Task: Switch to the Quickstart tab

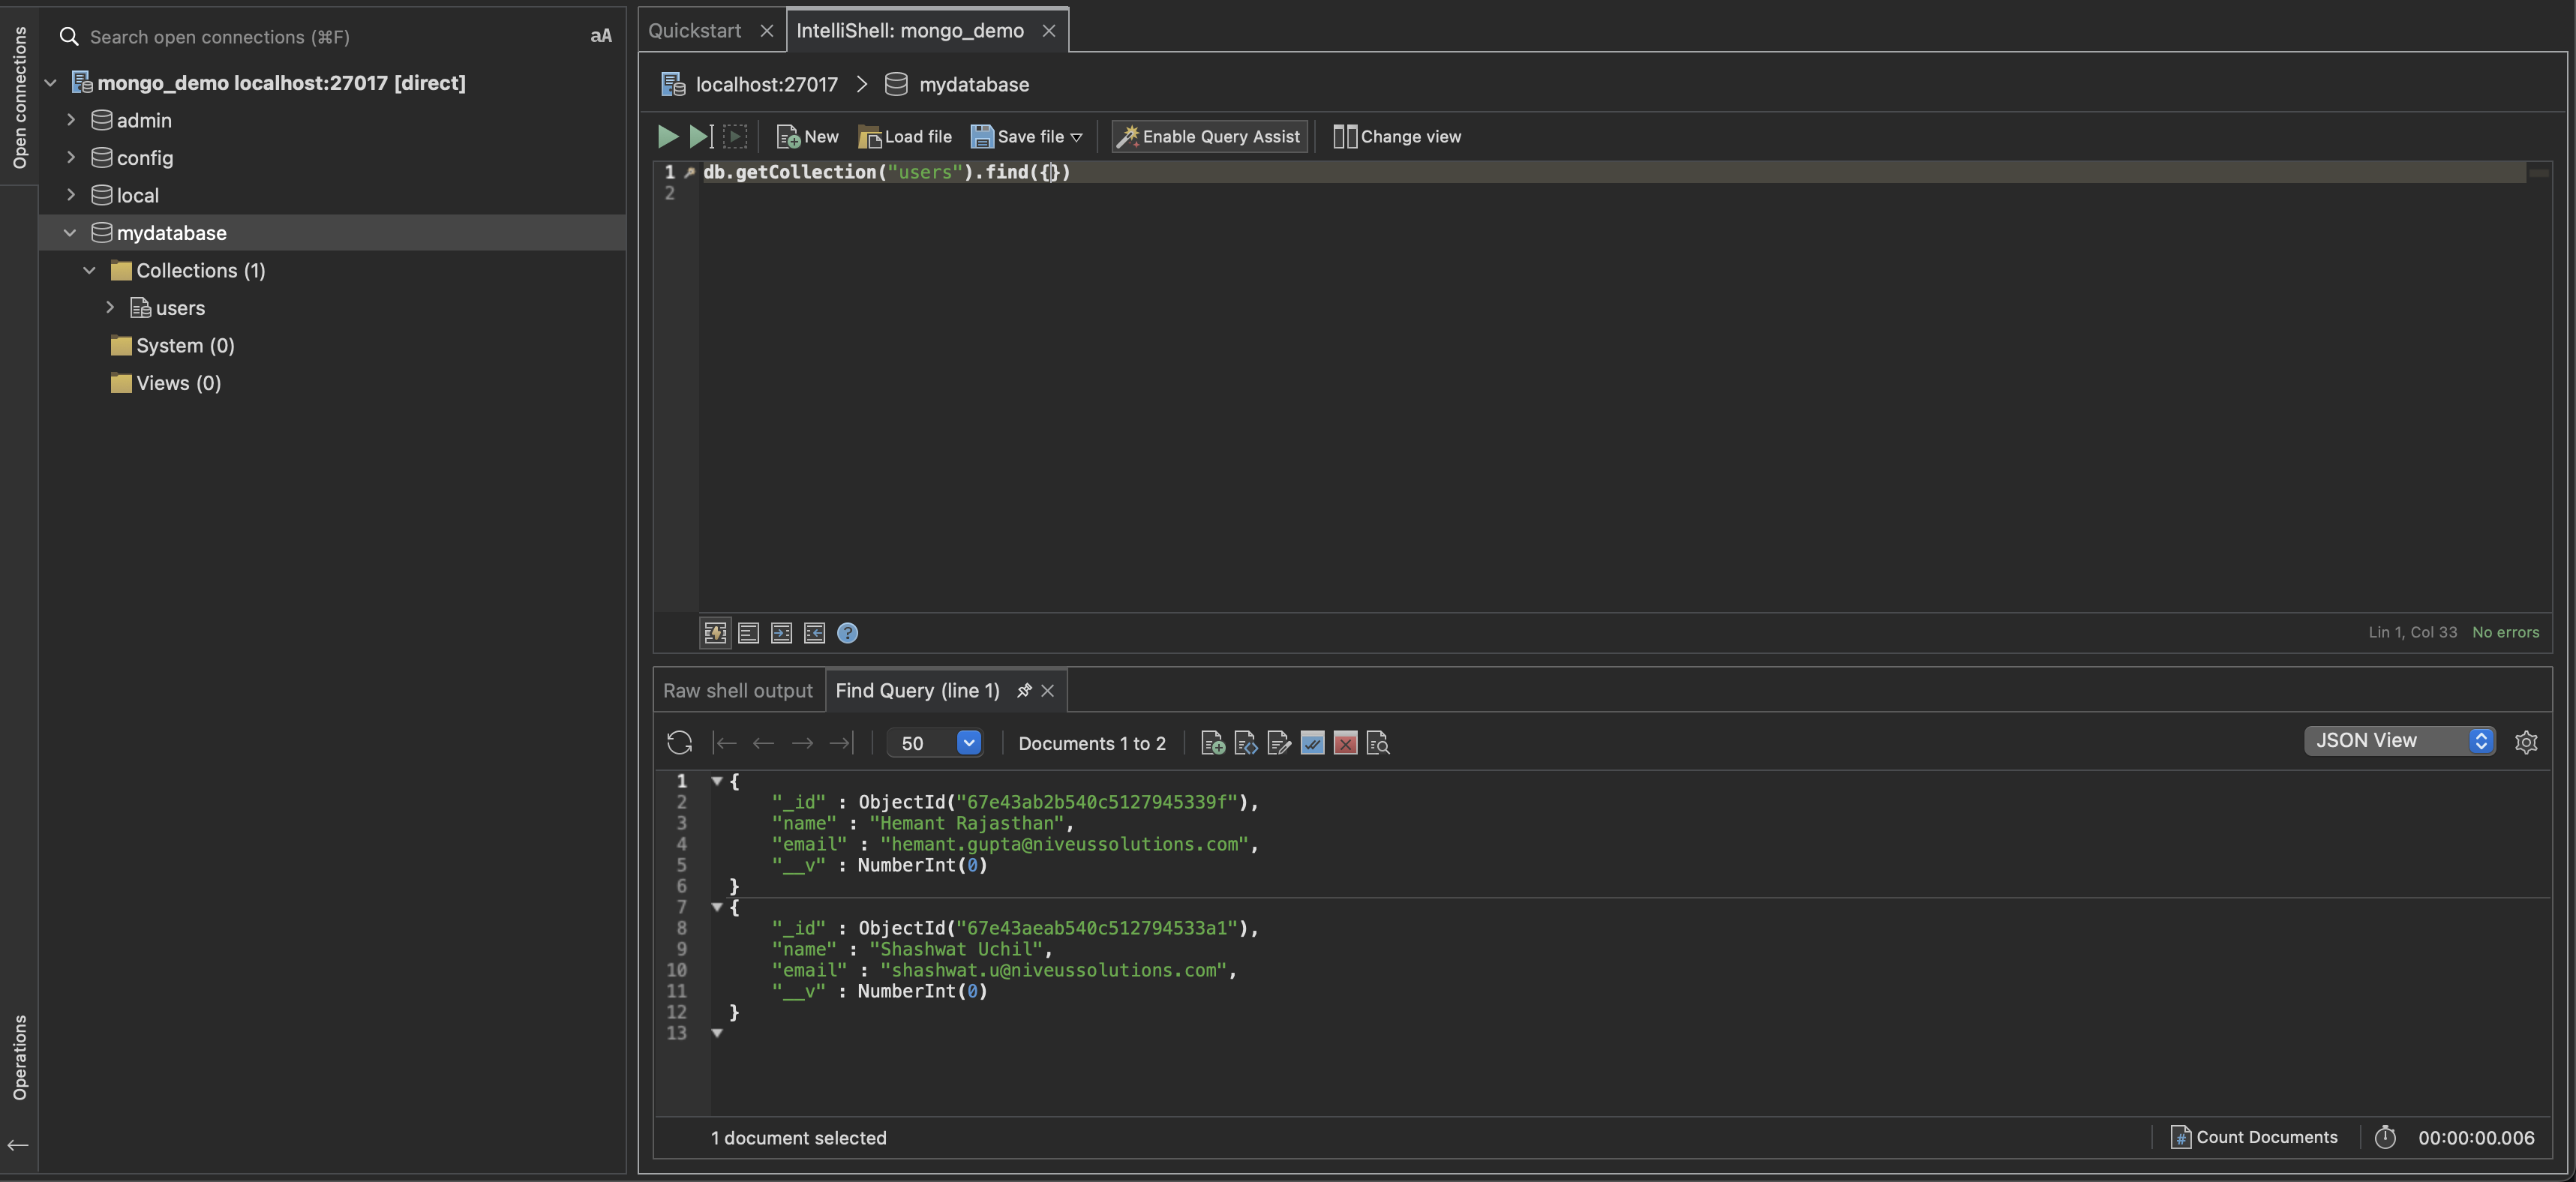Action: (694, 31)
